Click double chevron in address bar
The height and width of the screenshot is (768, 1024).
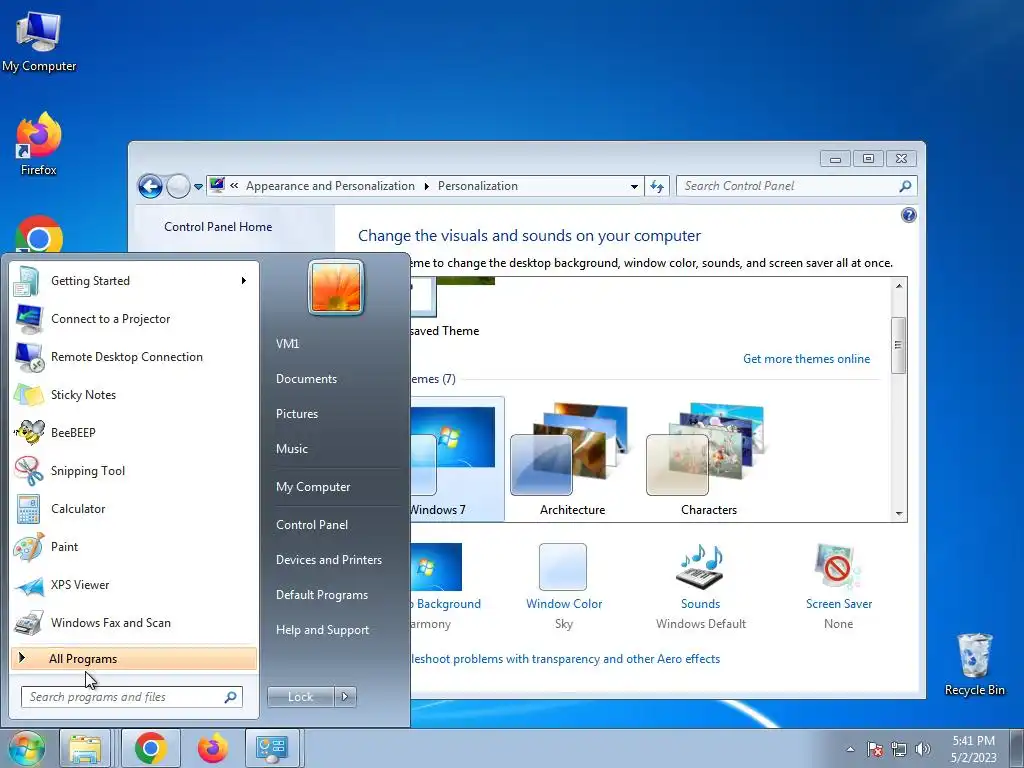coord(234,186)
